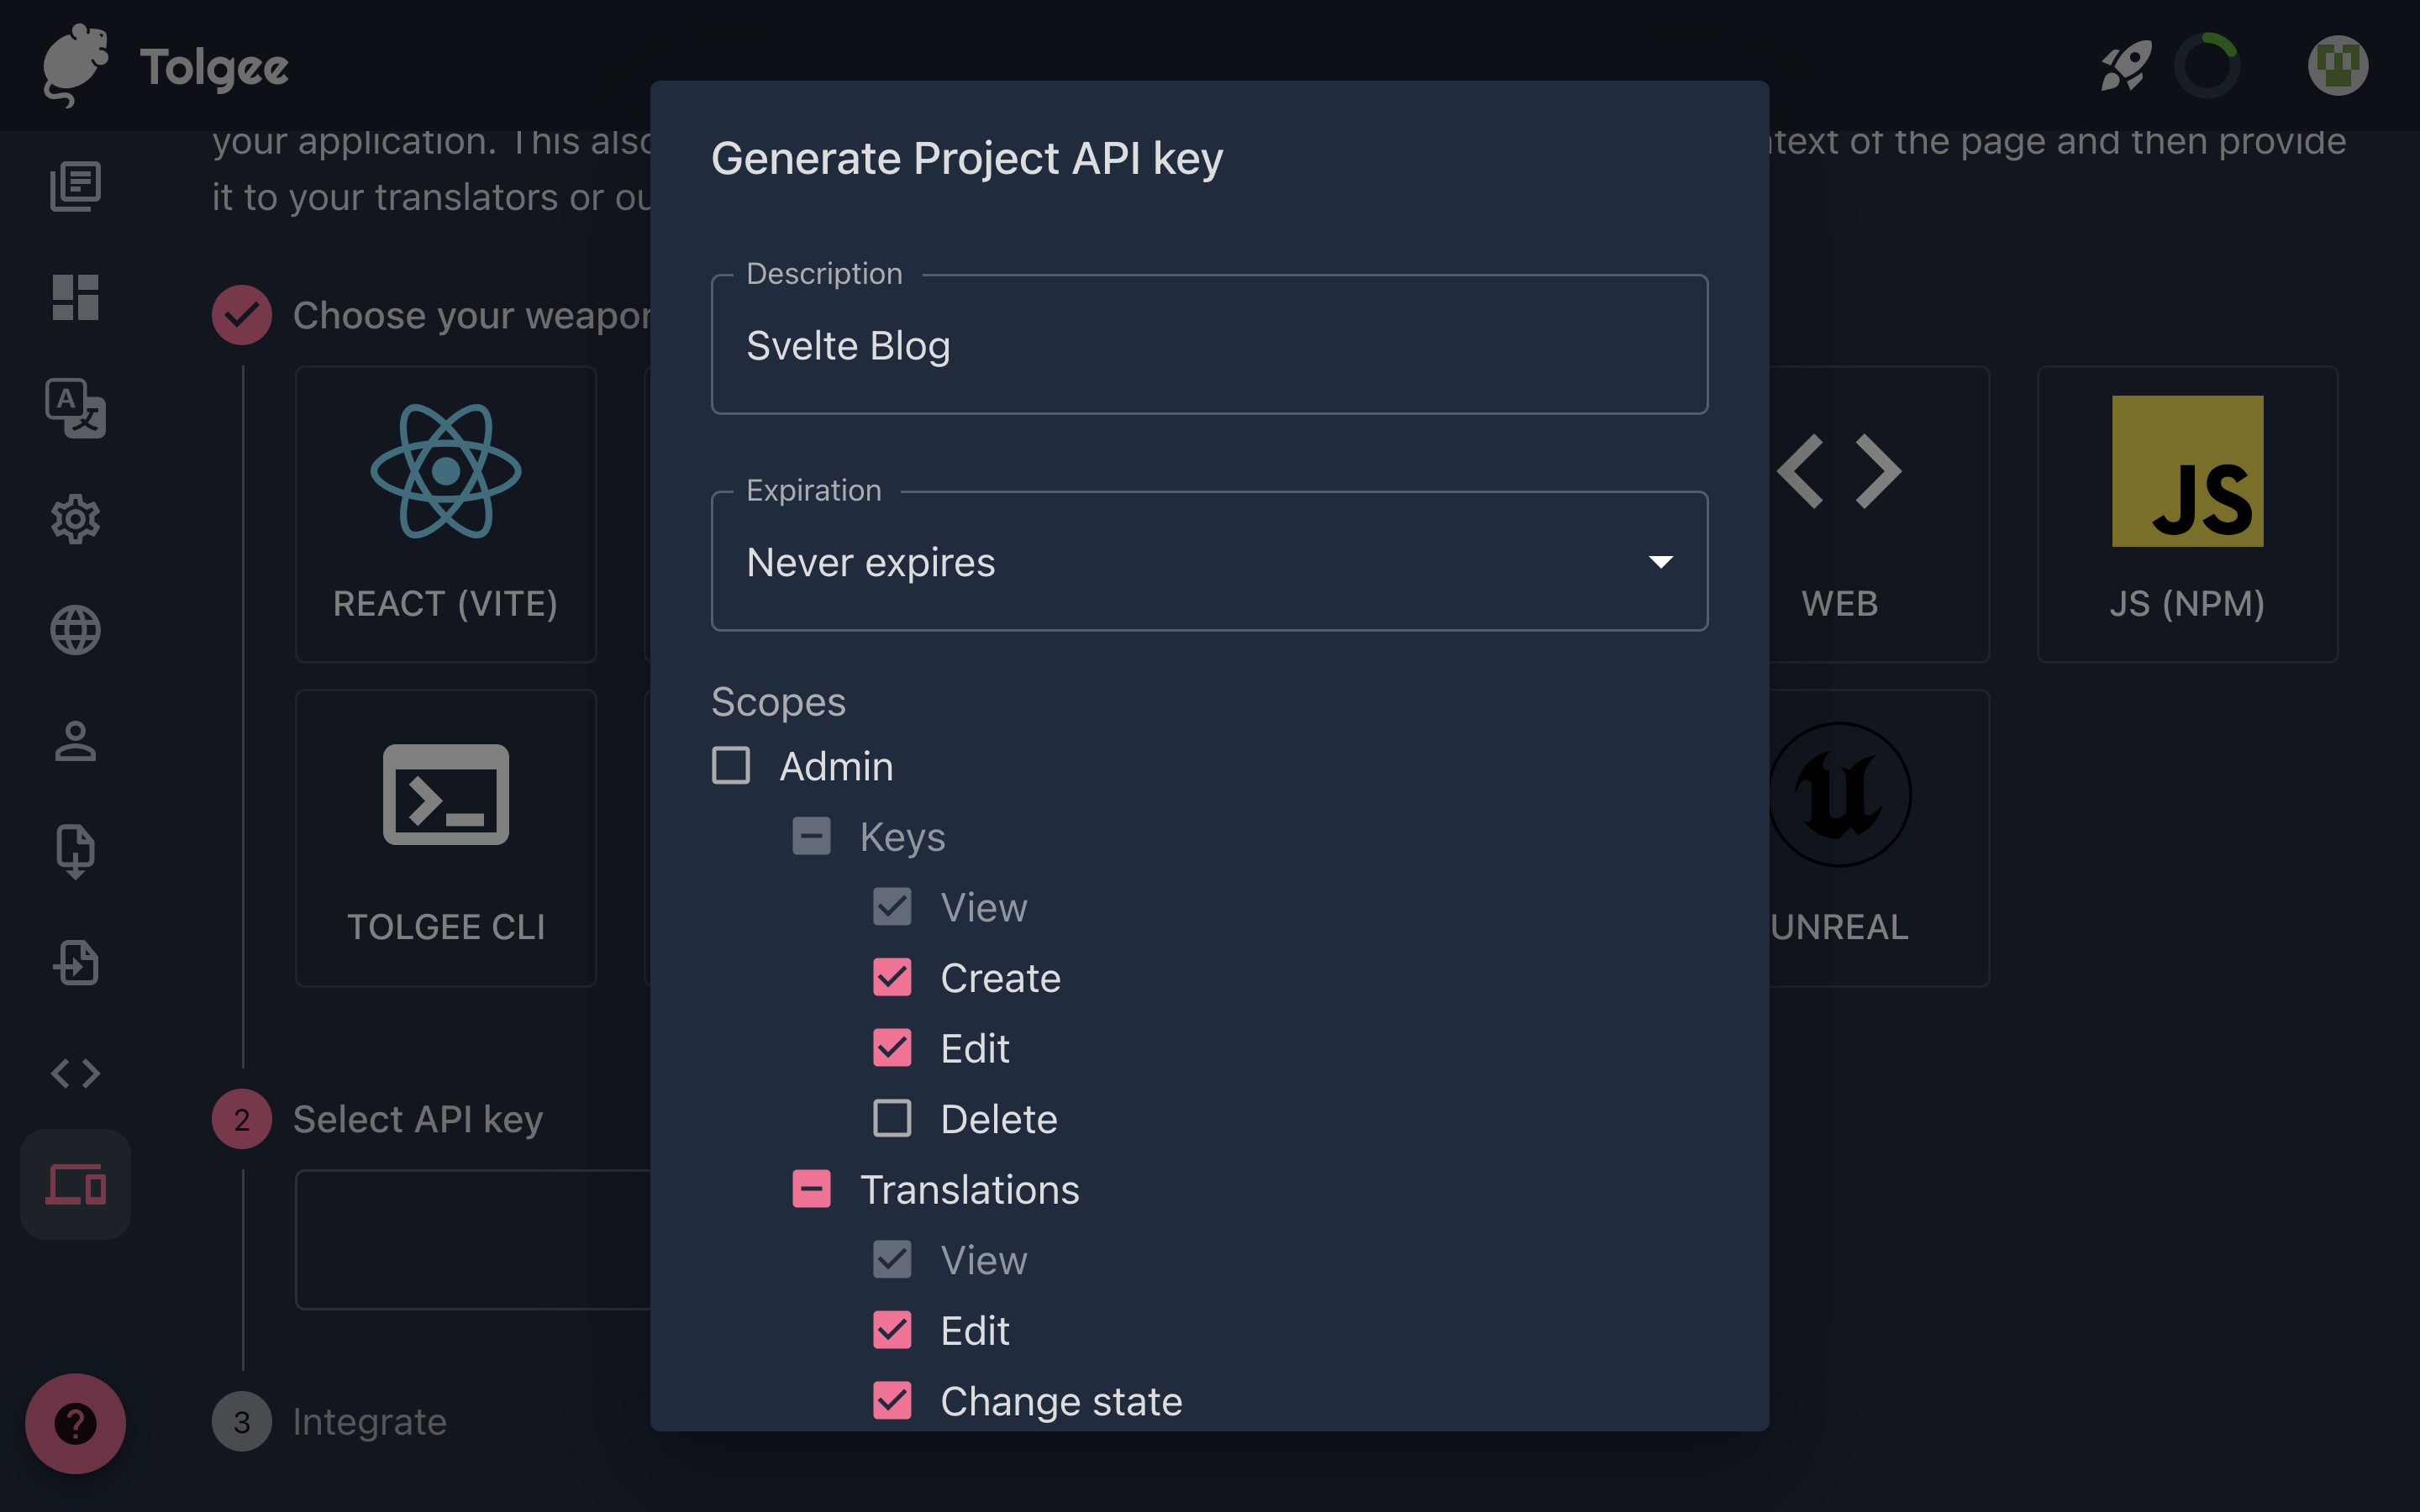The image size is (2420, 1512).
Task: Select the REACT (VITE) integration card
Action: [445, 515]
